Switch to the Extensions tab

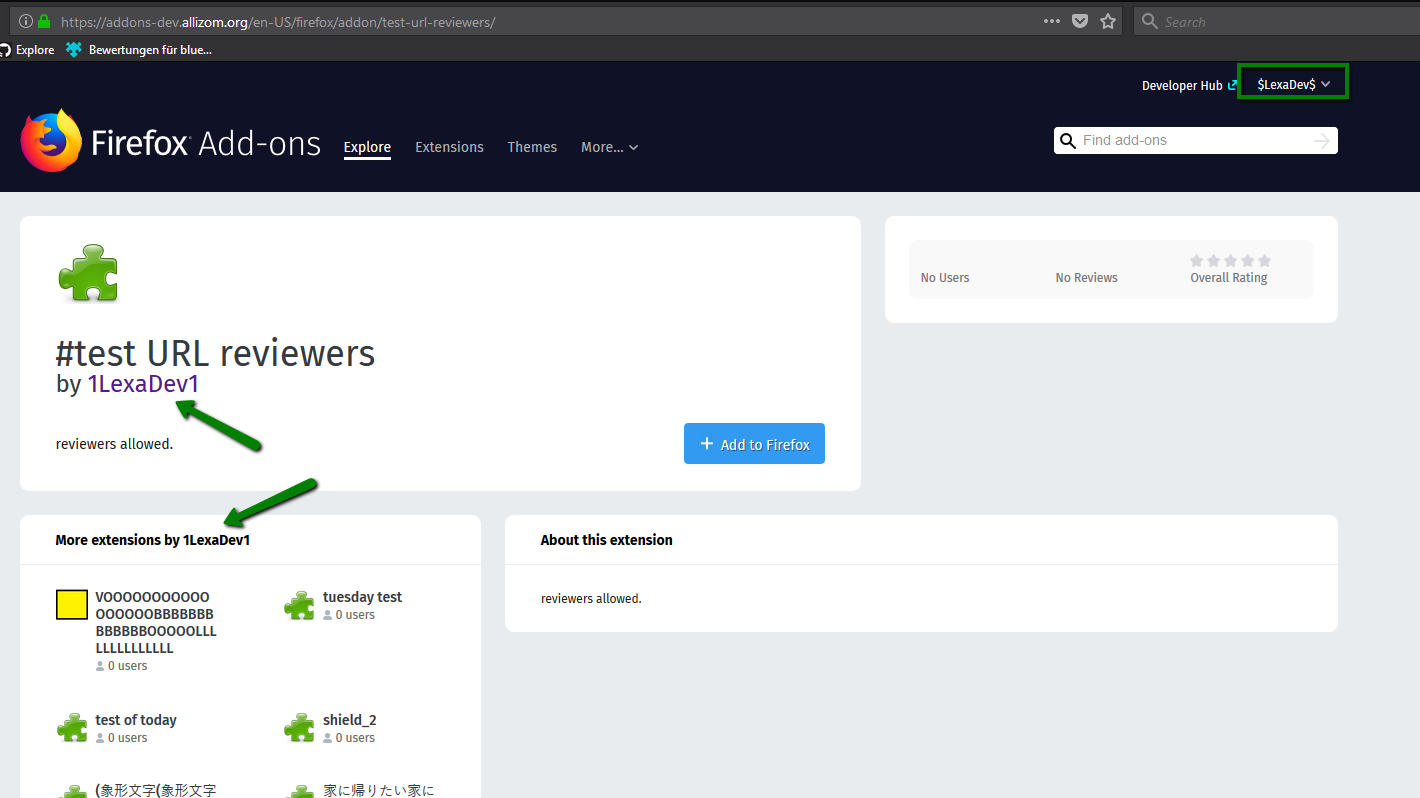pyautogui.click(x=449, y=147)
